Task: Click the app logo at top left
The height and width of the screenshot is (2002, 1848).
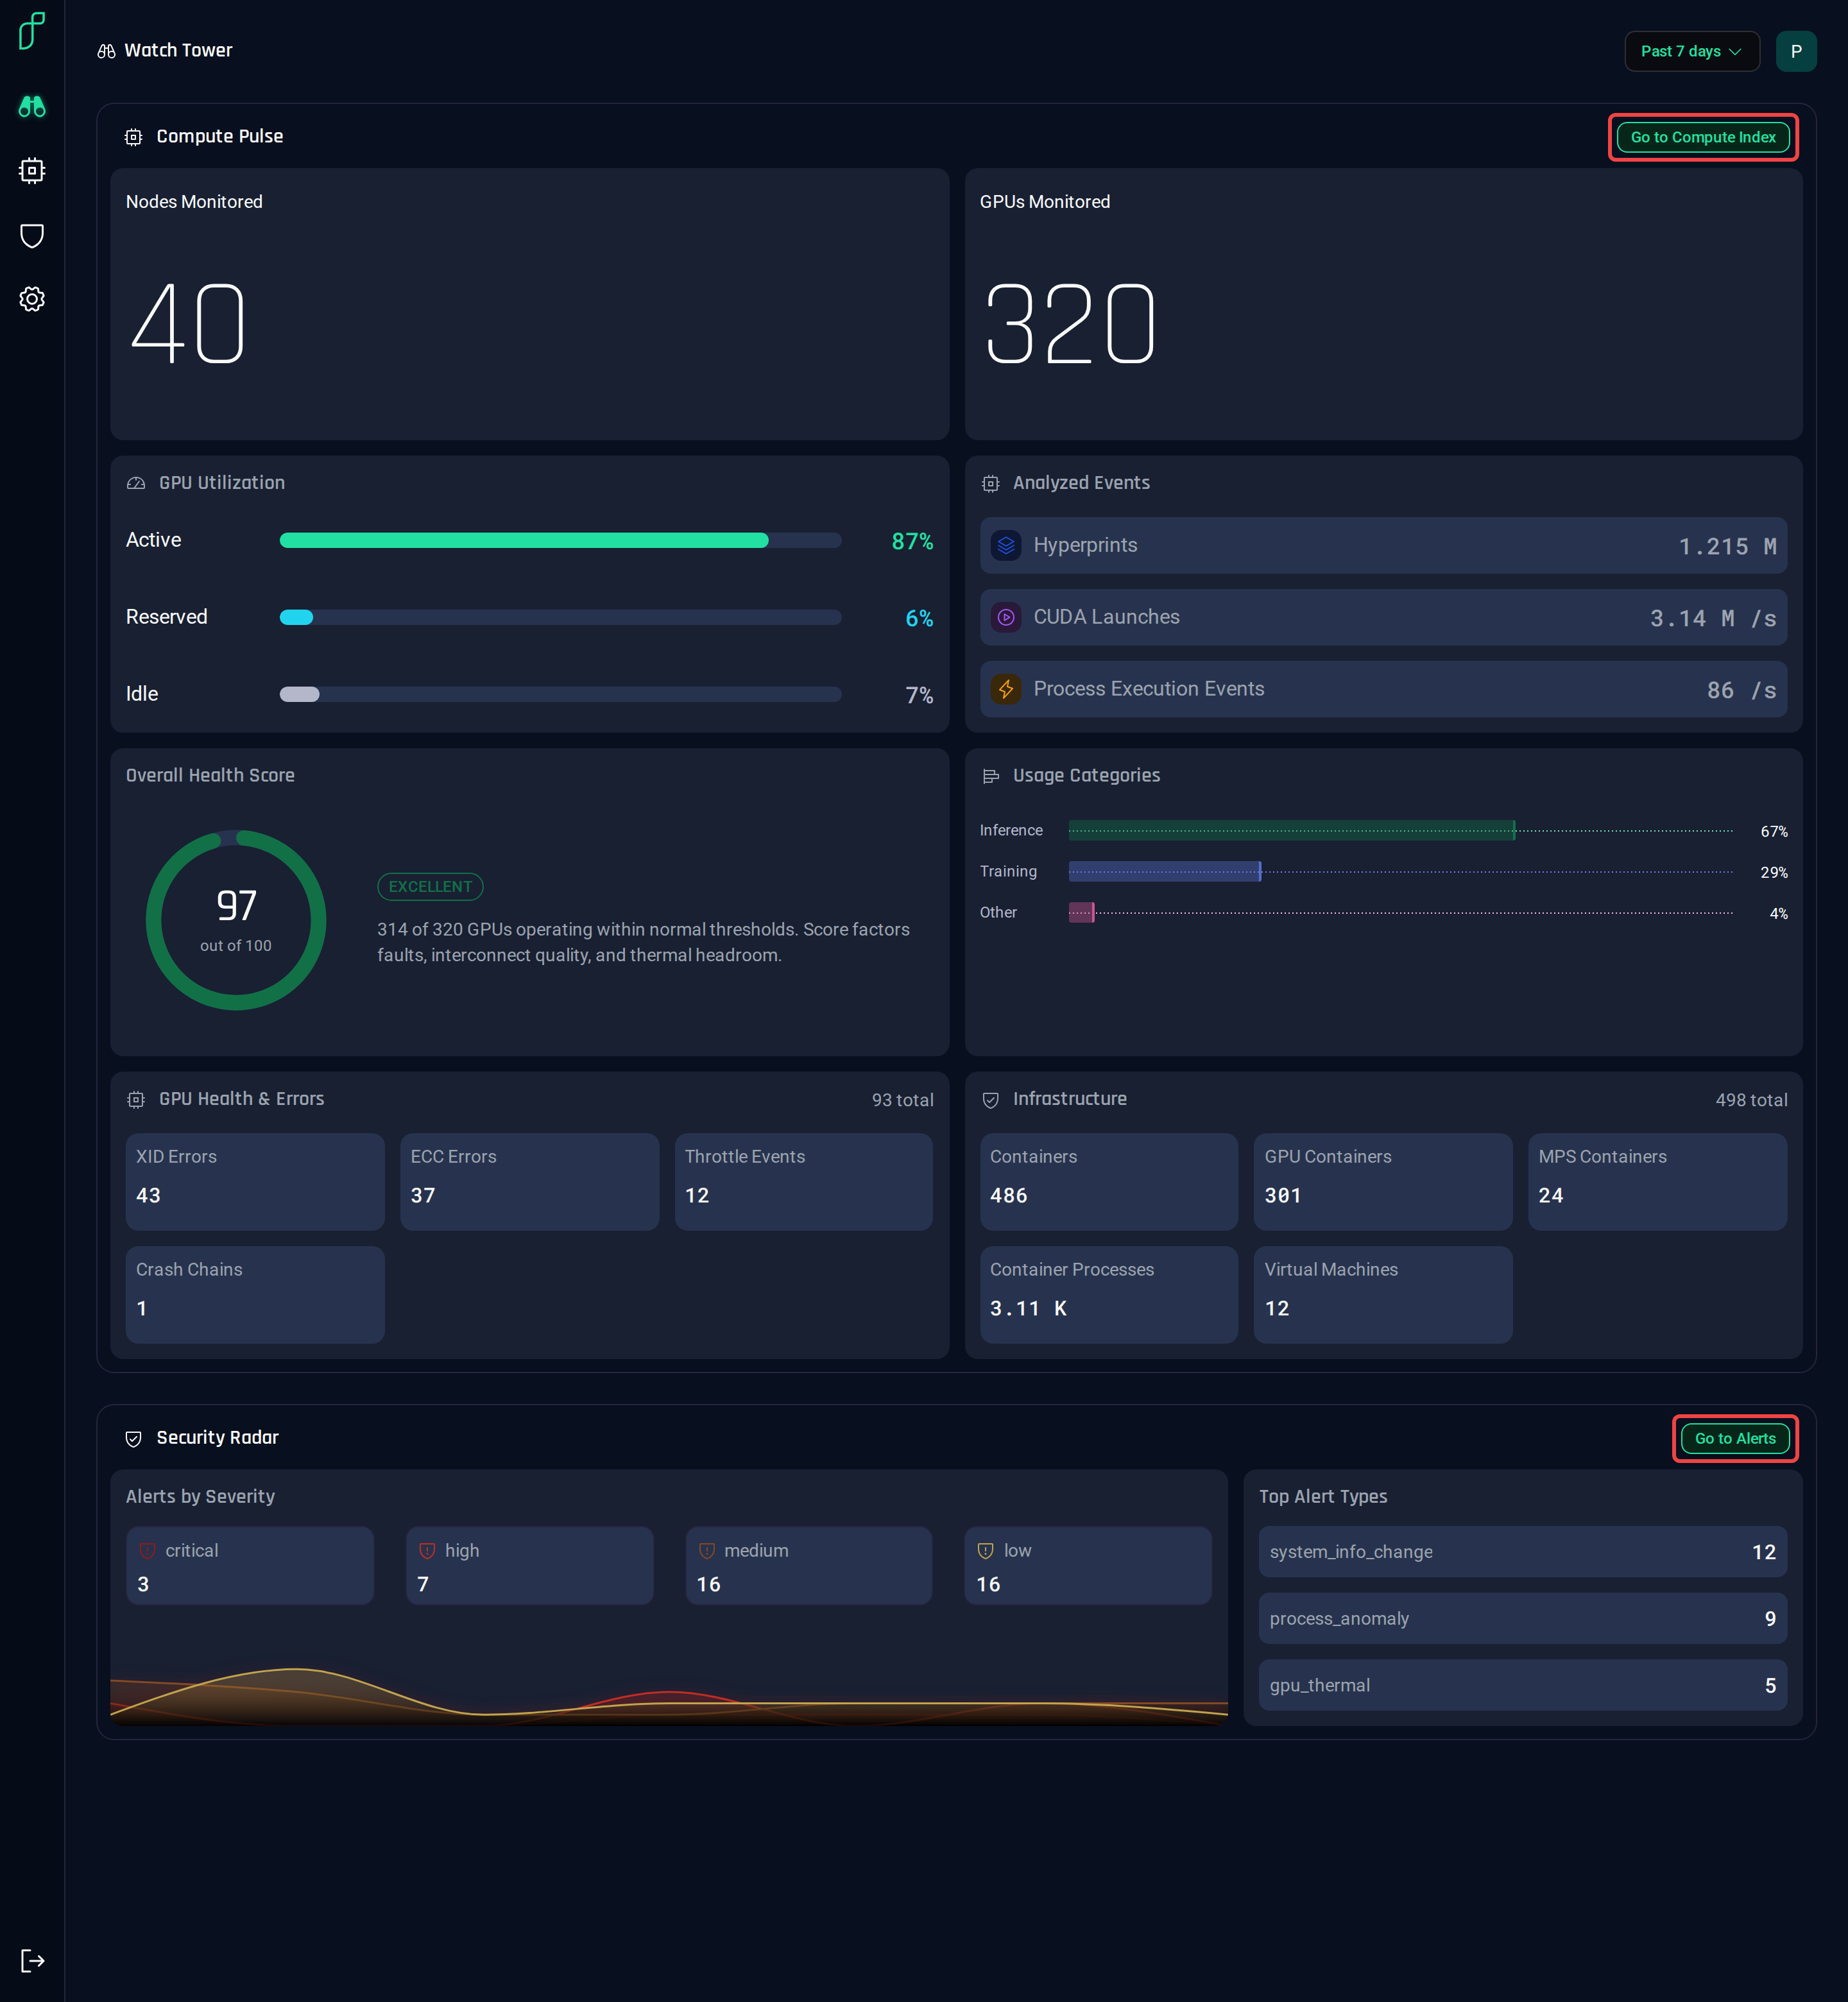Action: (x=32, y=30)
